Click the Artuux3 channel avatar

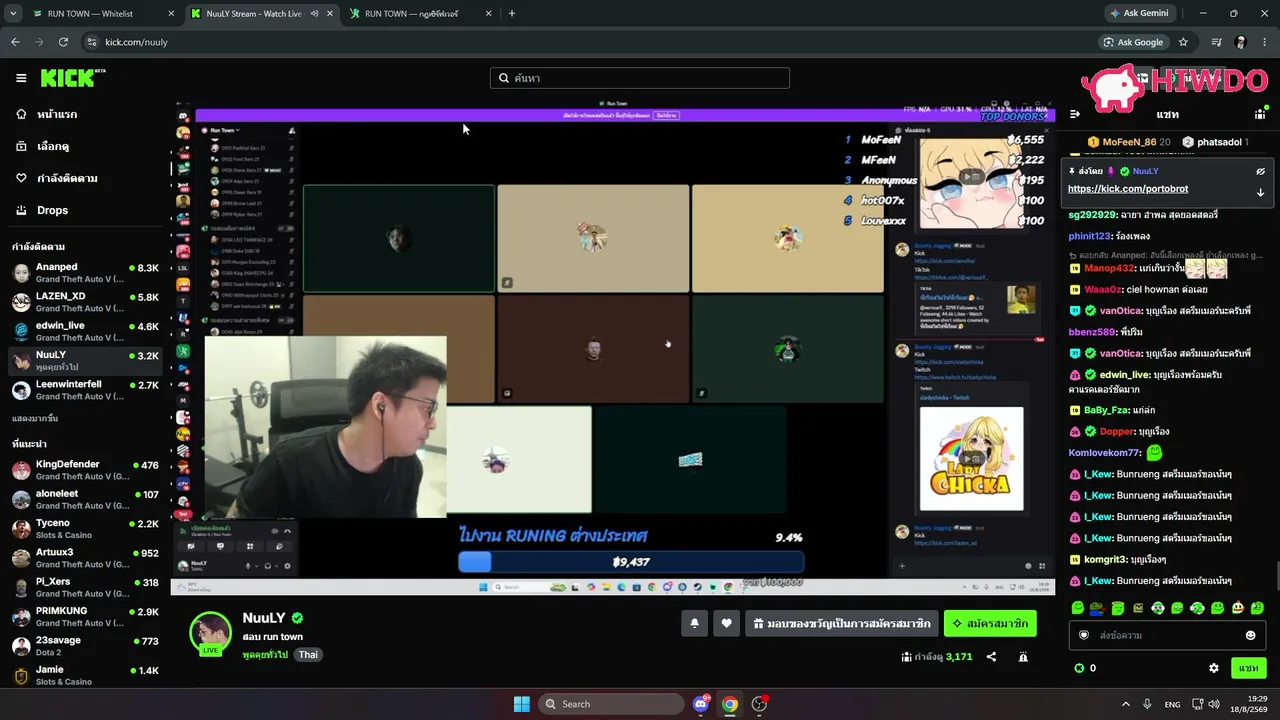21,558
